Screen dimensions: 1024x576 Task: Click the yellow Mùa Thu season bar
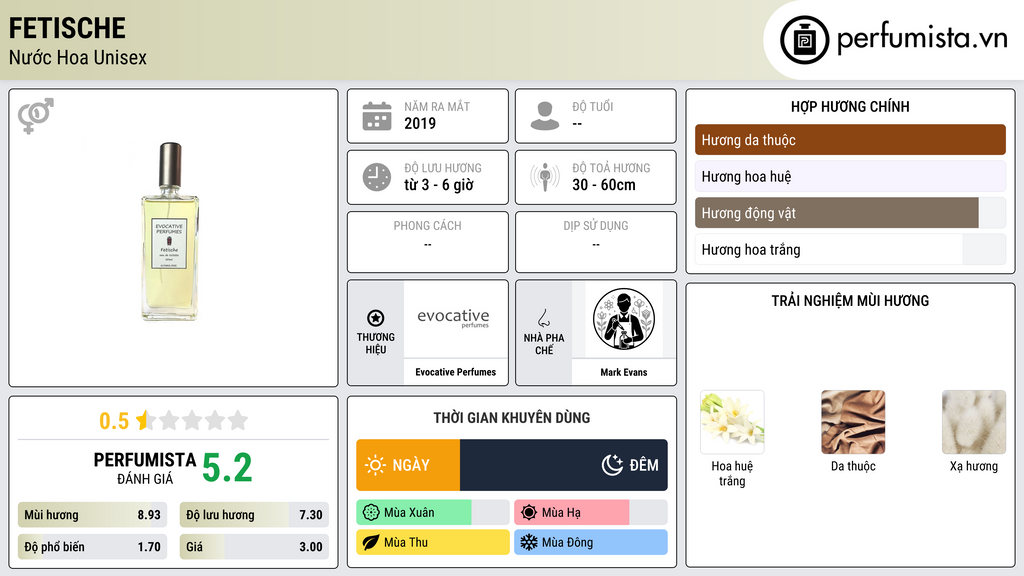433,542
